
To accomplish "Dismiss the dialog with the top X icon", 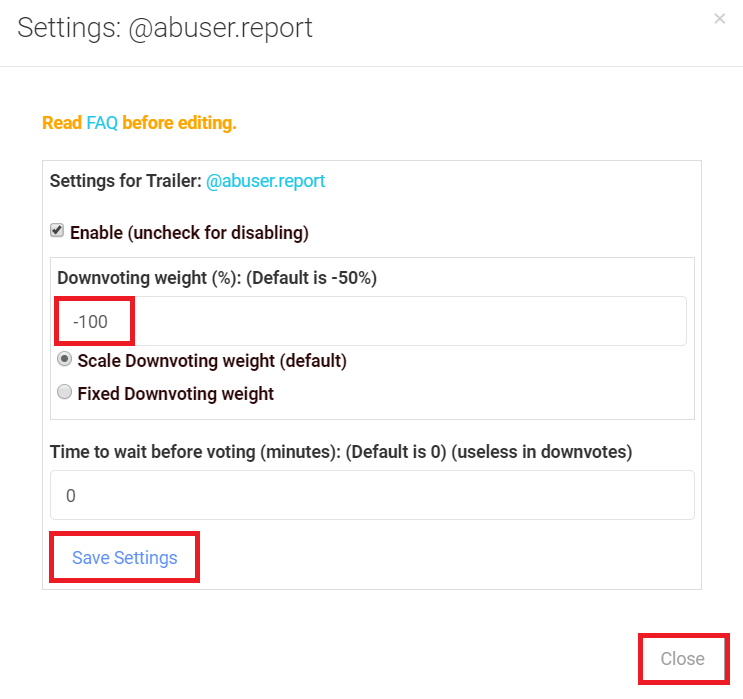I will [x=719, y=19].
